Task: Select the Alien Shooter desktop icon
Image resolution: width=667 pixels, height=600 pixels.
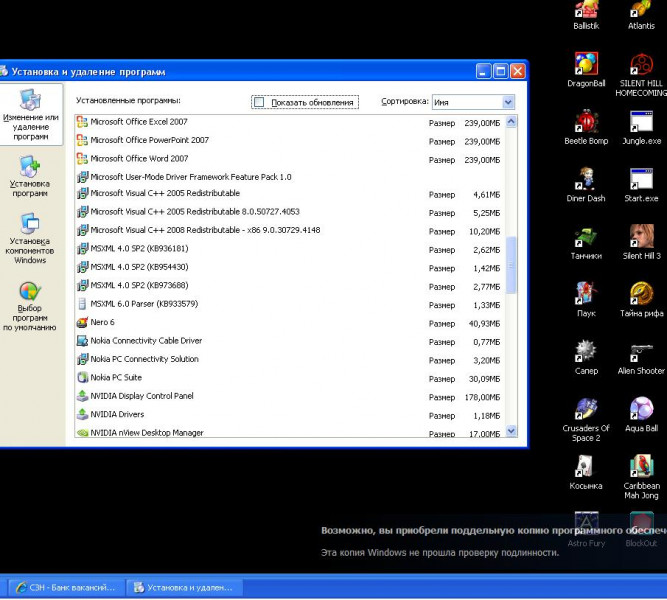Action: tap(641, 359)
